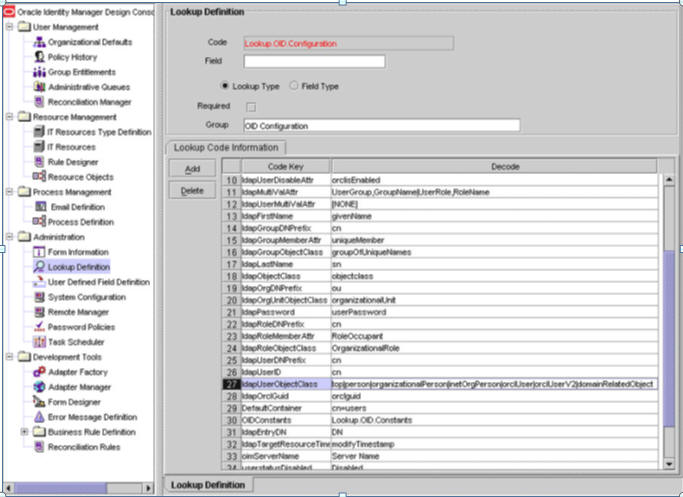Collapse the Administration folder
683x497 pixels.
pos(10,237)
